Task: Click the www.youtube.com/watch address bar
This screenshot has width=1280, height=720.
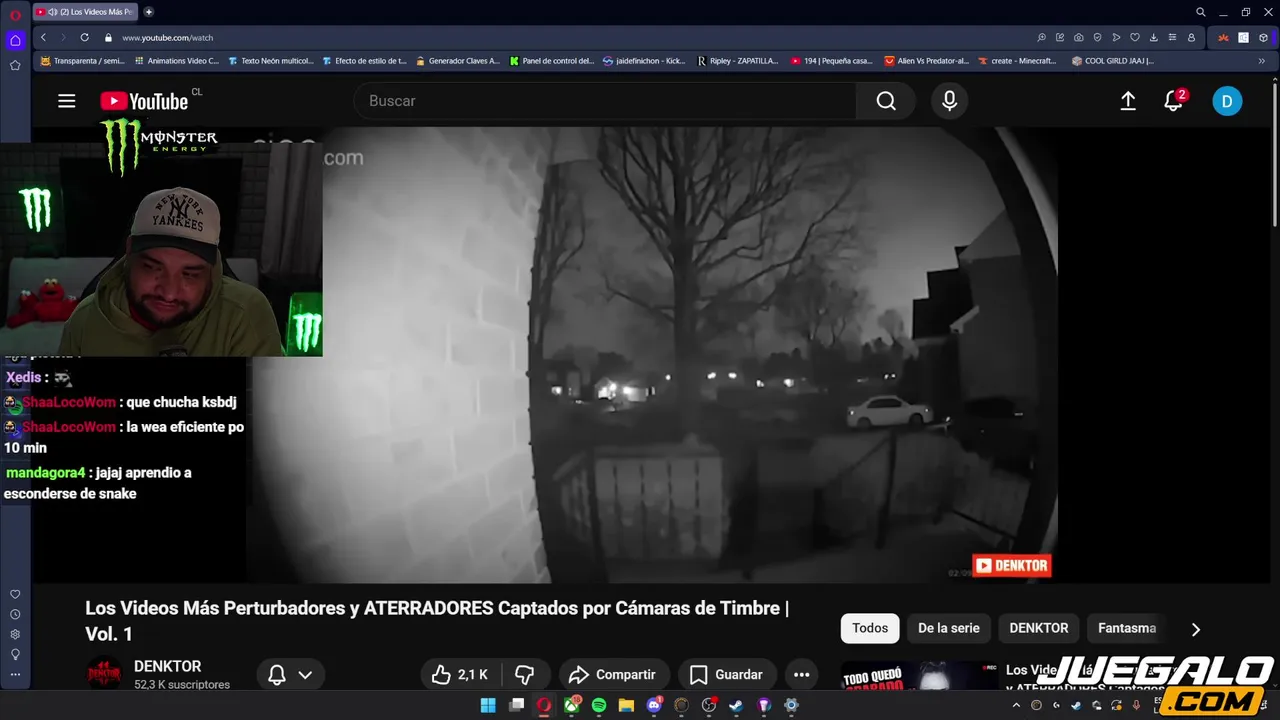Action: (x=168, y=37)
